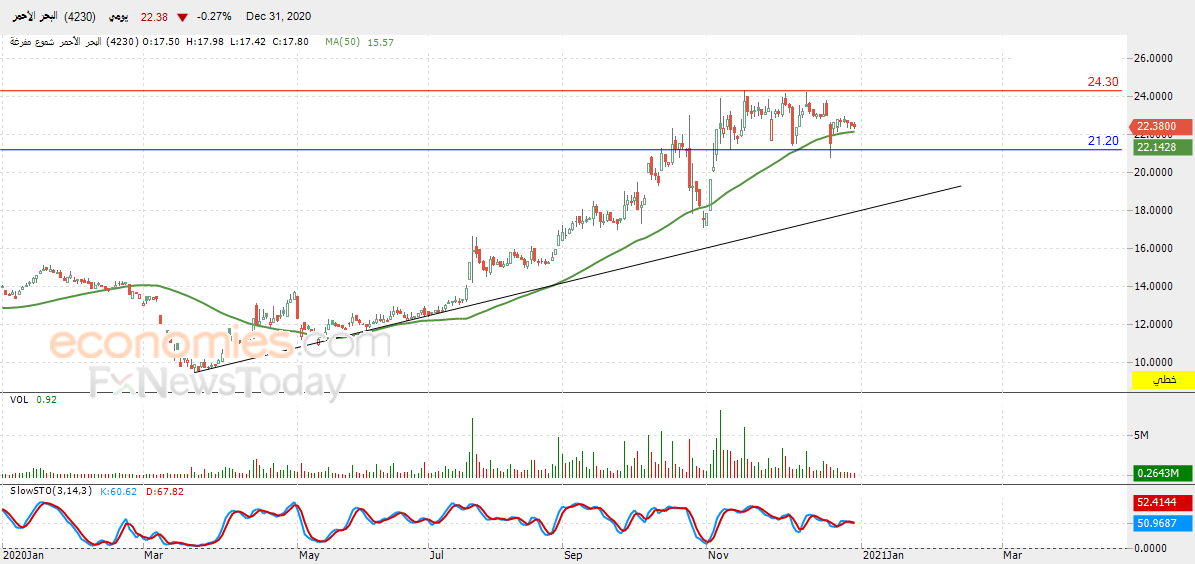The height and width of the screenshot is (564, 1195).
Task: Click the Dec 31, 2020 date label
Action: [x=278, y=17]
